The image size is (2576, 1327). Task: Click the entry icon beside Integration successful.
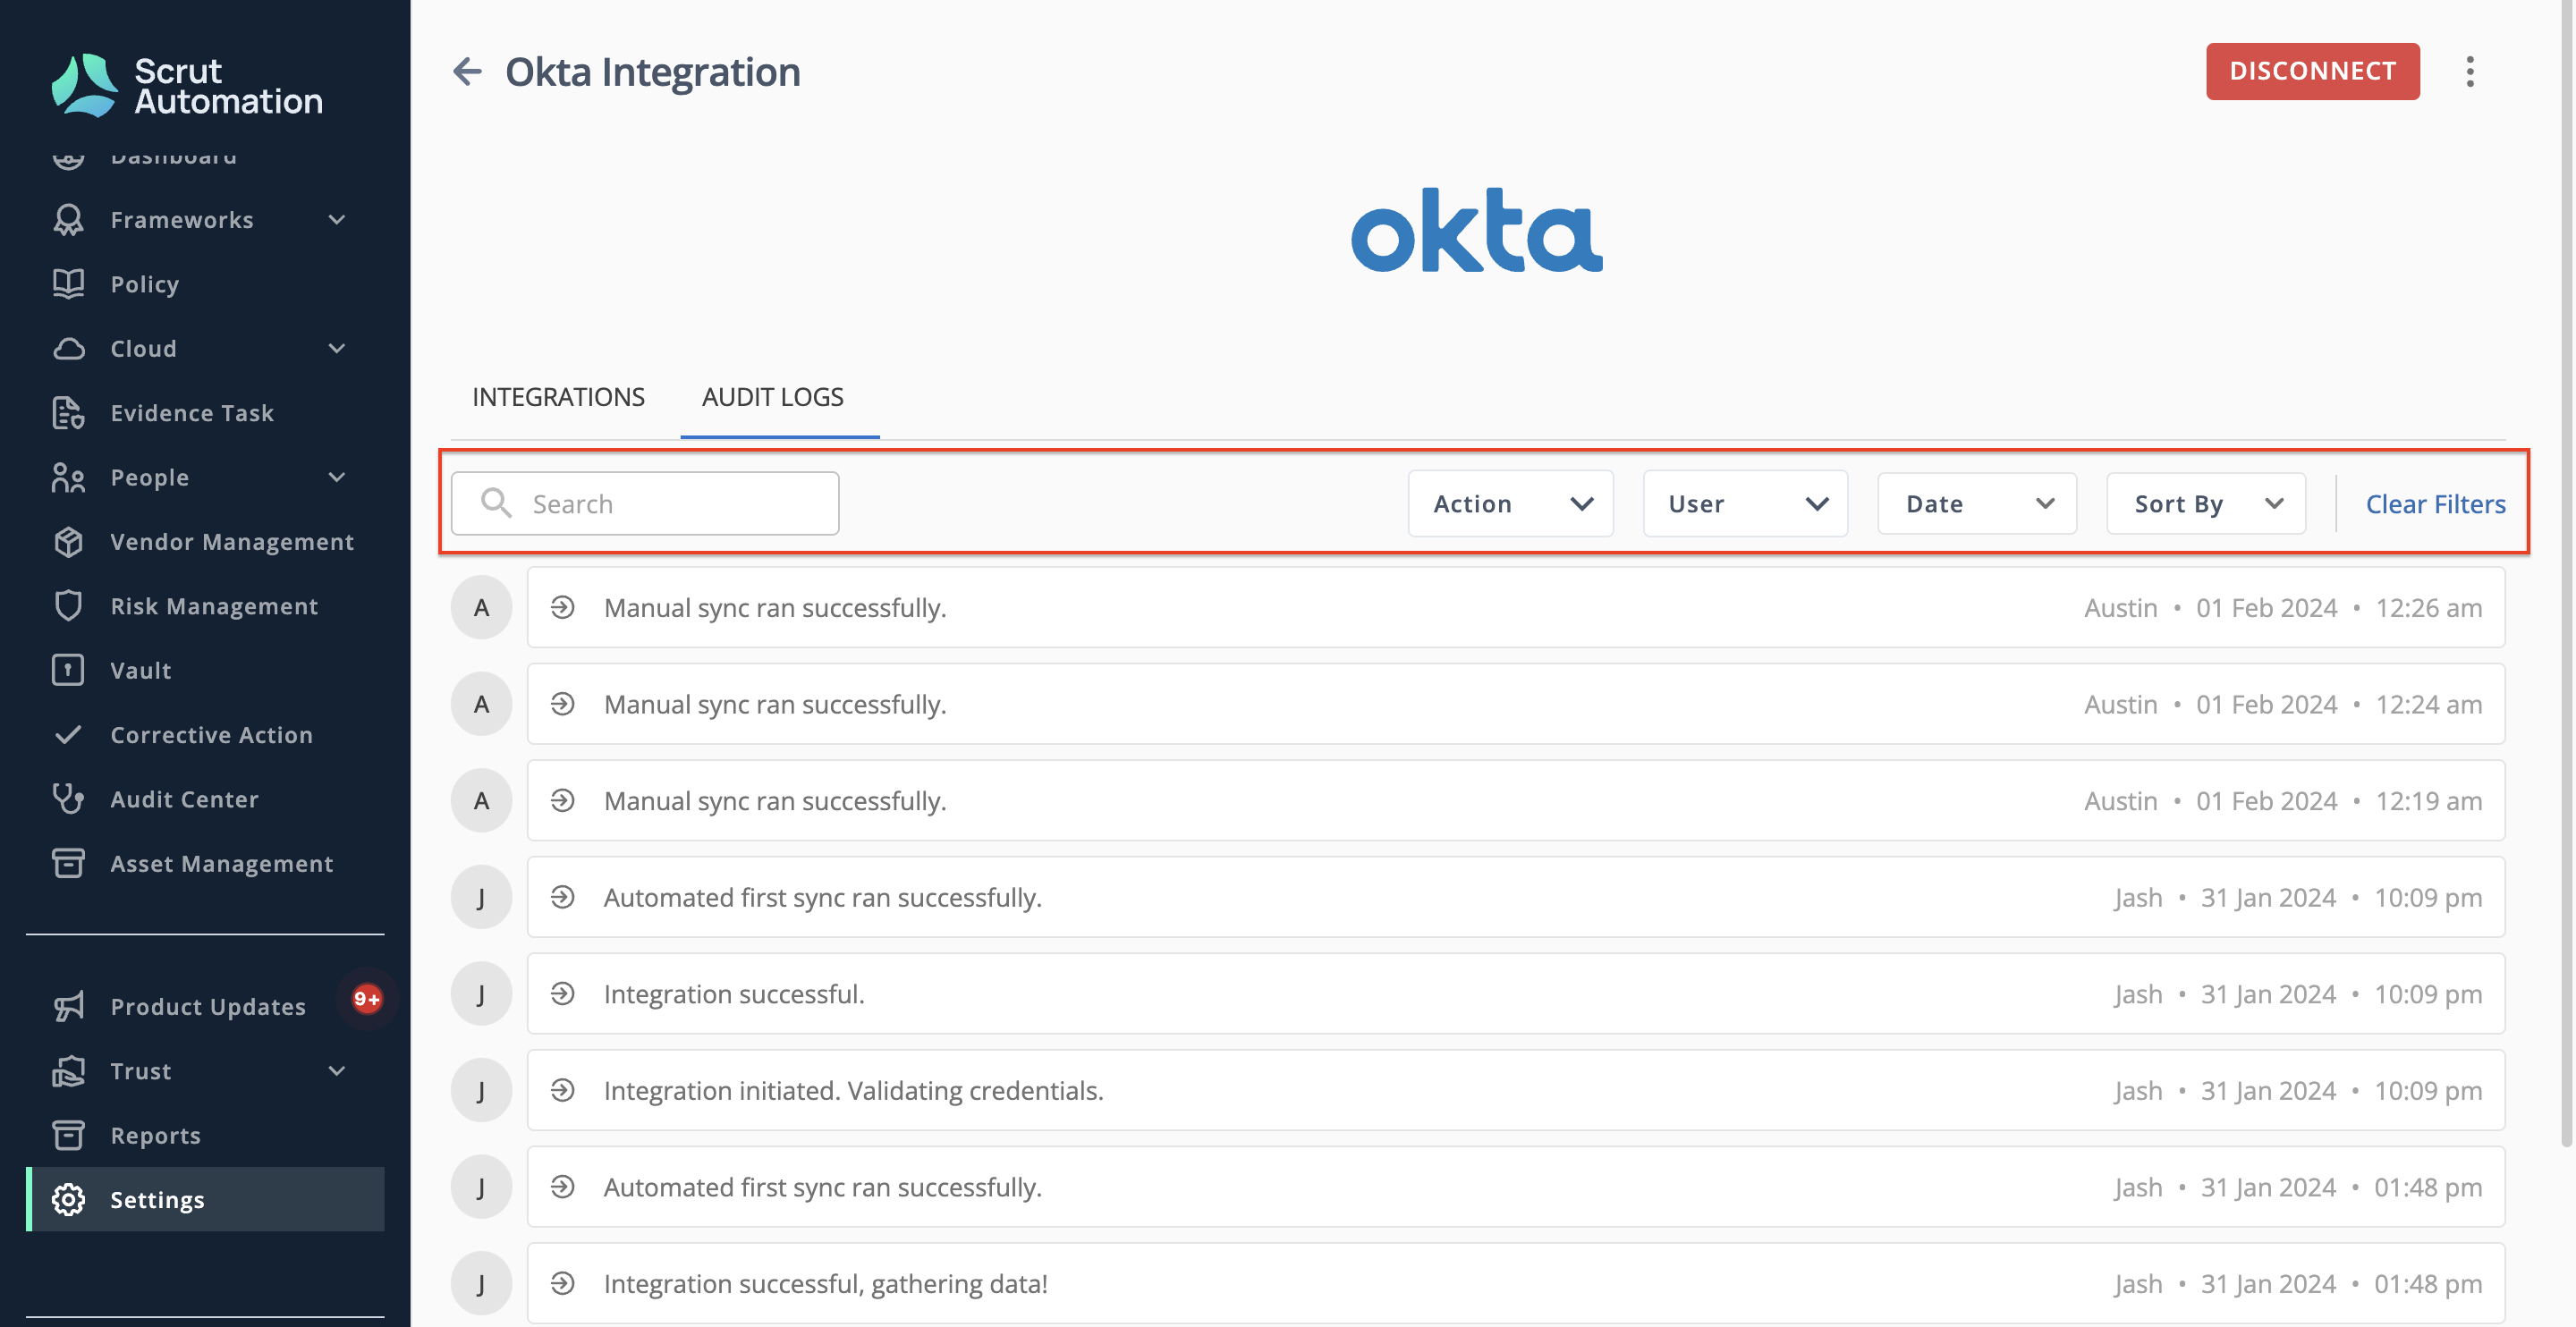(563, 994)
